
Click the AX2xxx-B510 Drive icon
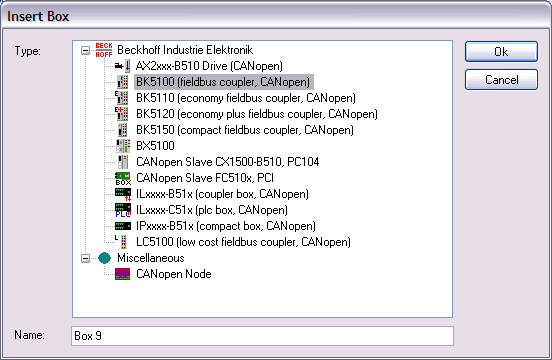[x=123, y=66]
